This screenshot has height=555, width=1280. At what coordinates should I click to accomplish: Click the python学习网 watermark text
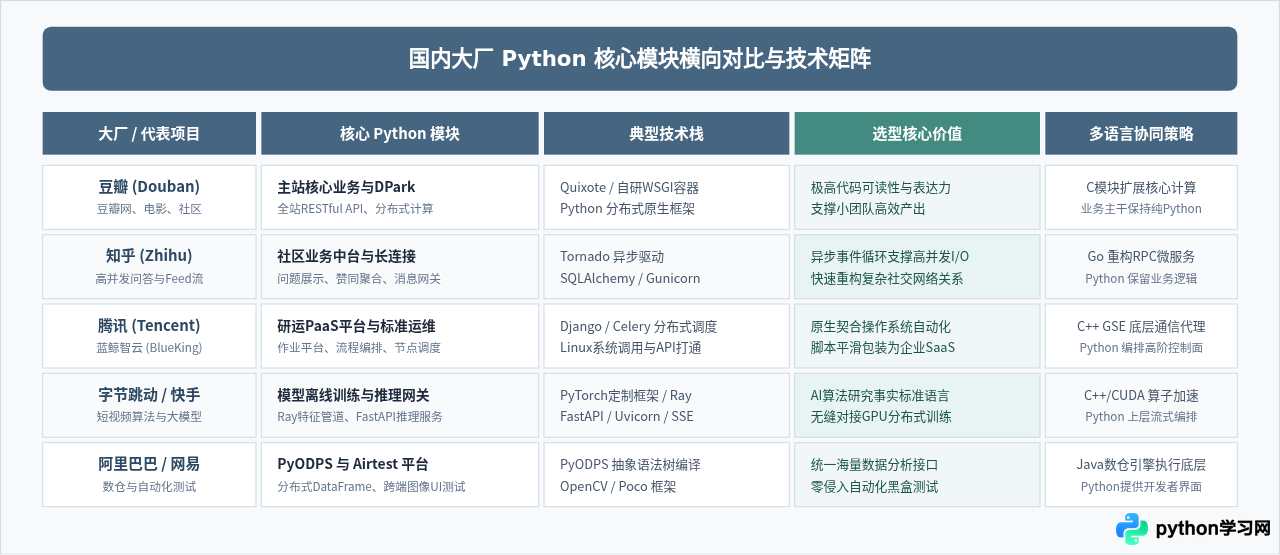point(1212,529)
